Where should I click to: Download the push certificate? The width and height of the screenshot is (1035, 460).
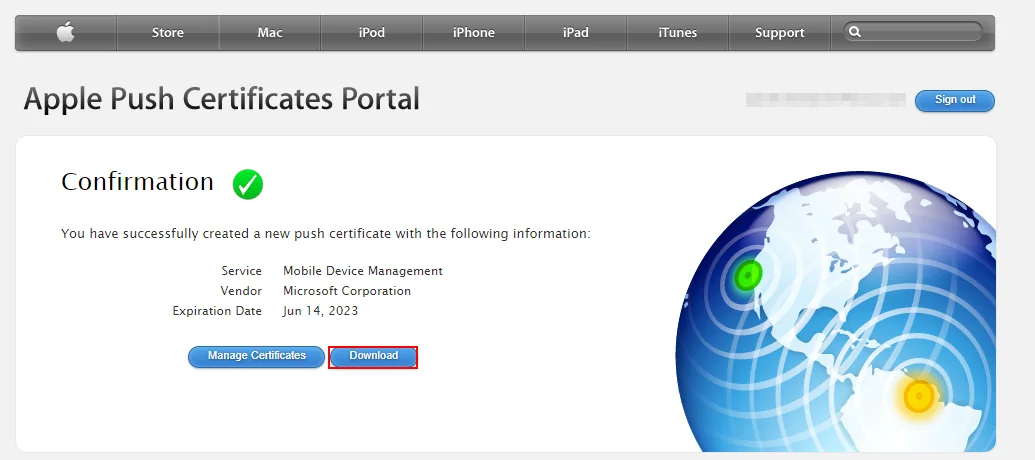click(x=373, y=356)
